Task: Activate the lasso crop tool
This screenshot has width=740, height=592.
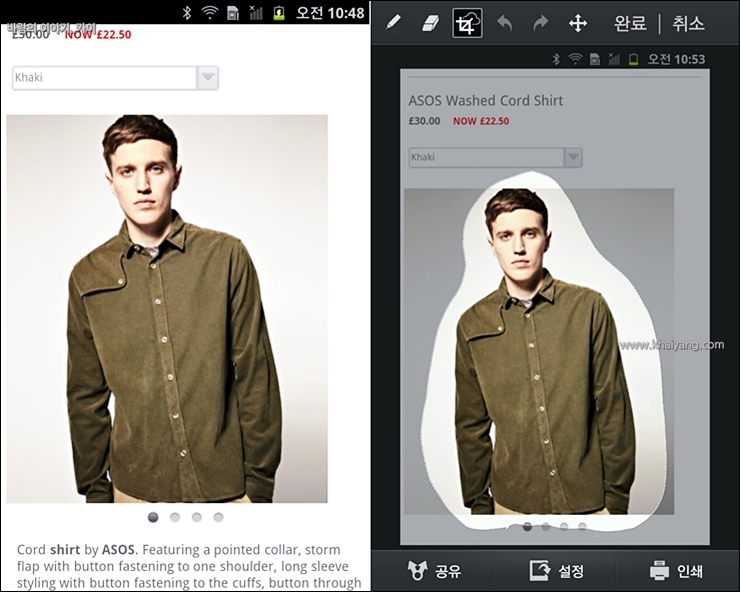Action: pyautogui.click(x=467, y=23)
